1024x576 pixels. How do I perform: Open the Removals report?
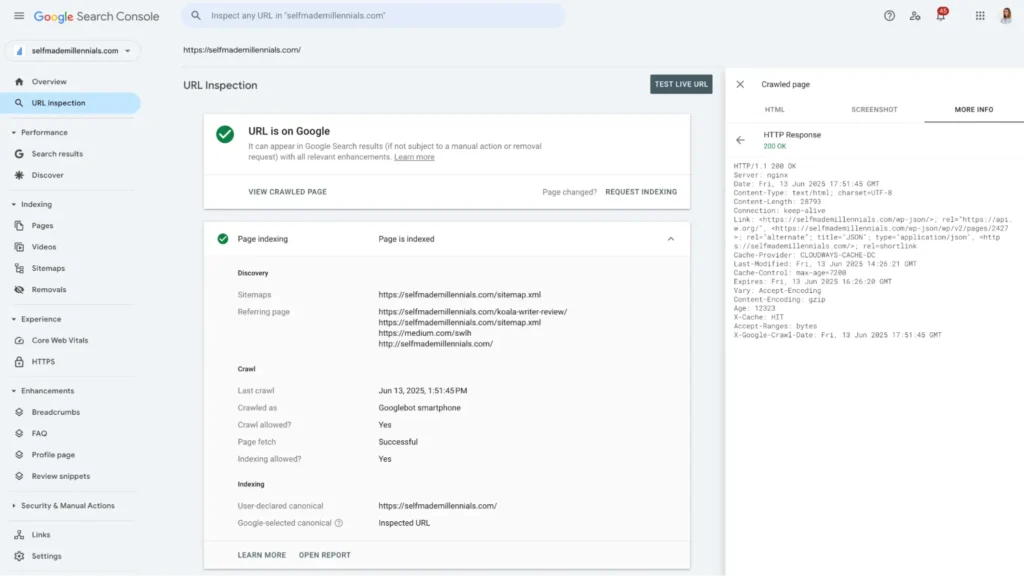coord(53,289)
